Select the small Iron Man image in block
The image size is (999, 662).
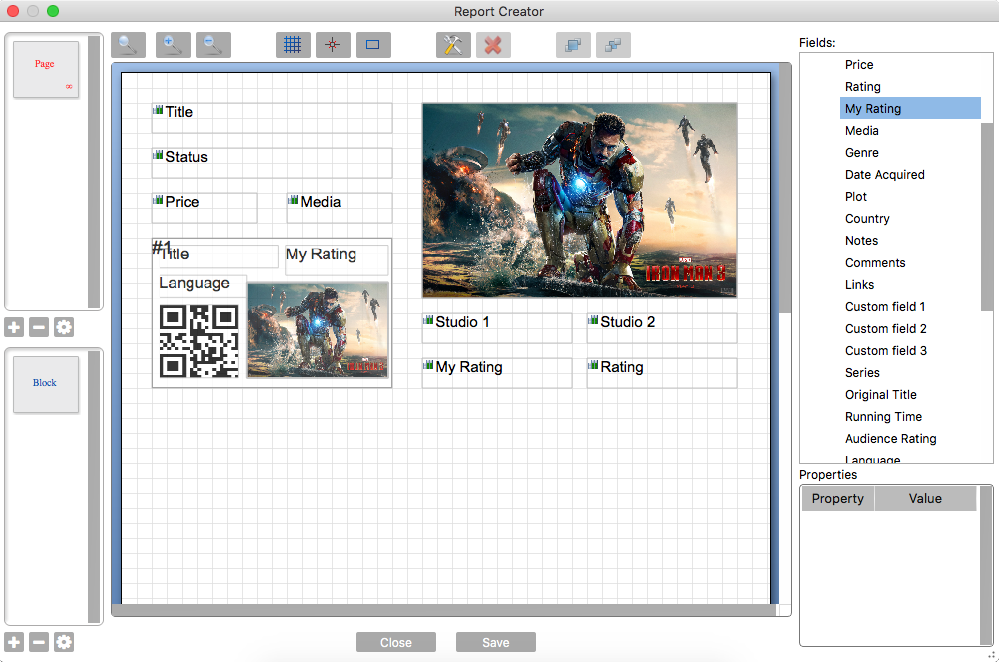[x=318, y=330]
